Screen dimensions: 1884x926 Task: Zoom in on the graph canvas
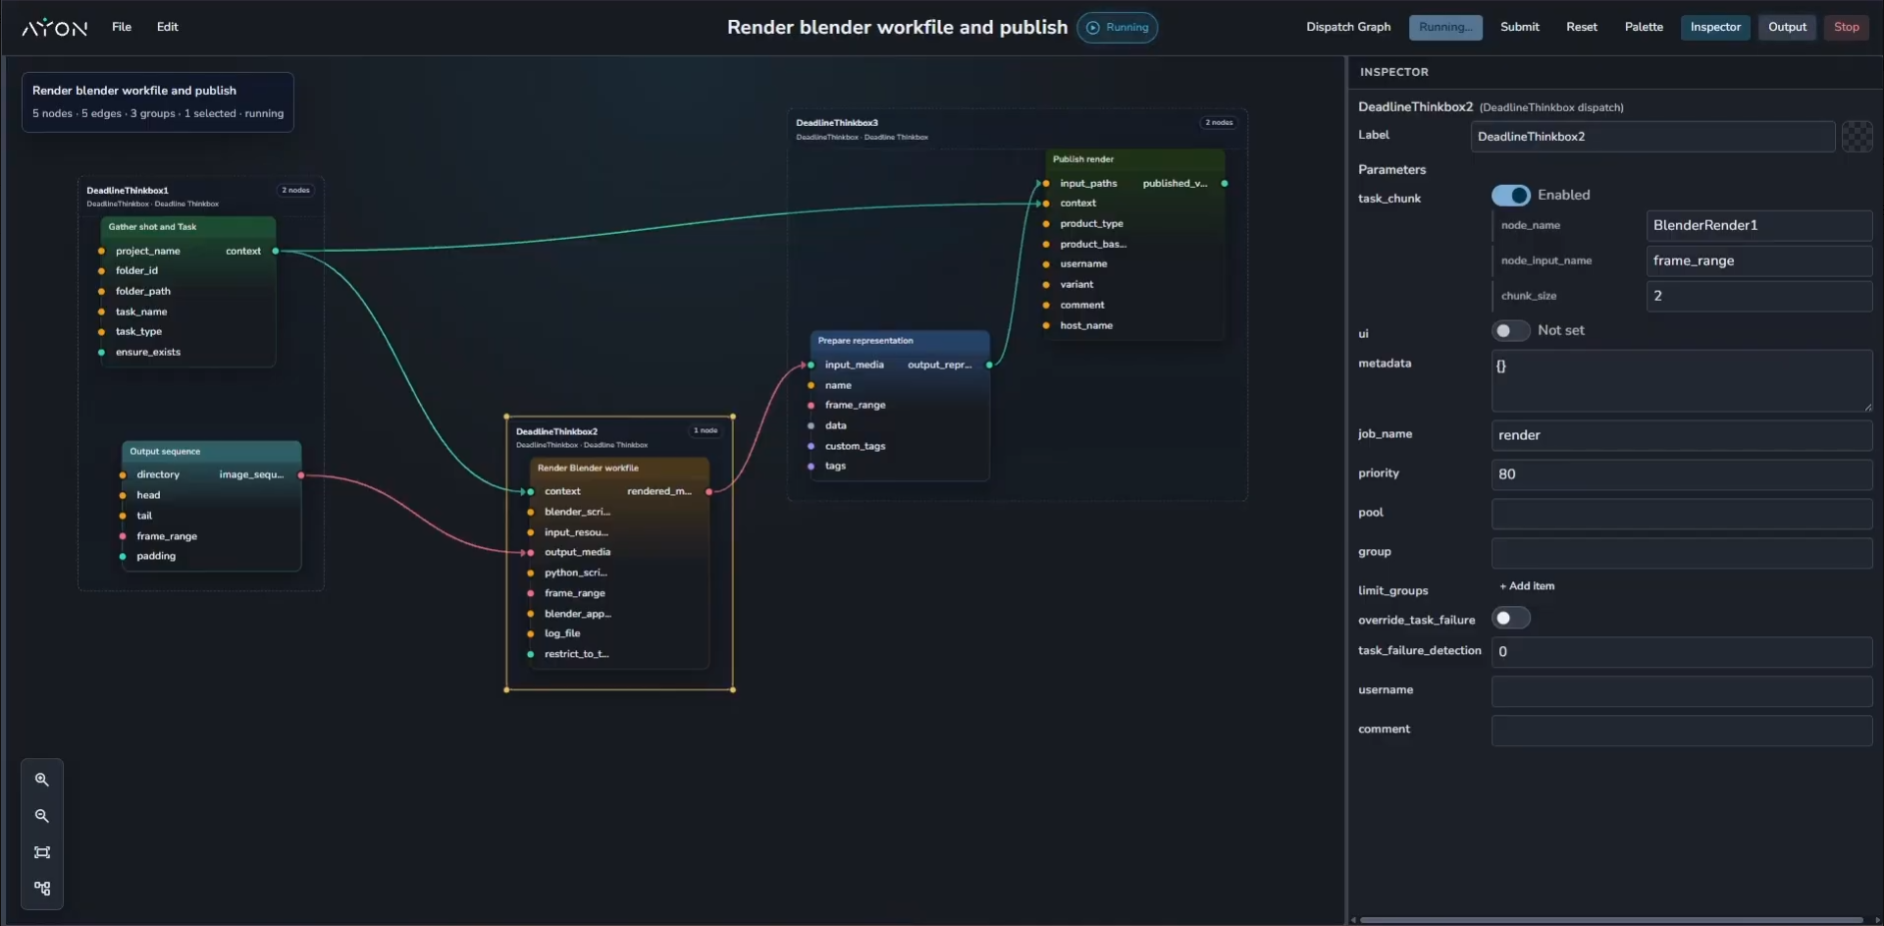[x=42, y=779]
